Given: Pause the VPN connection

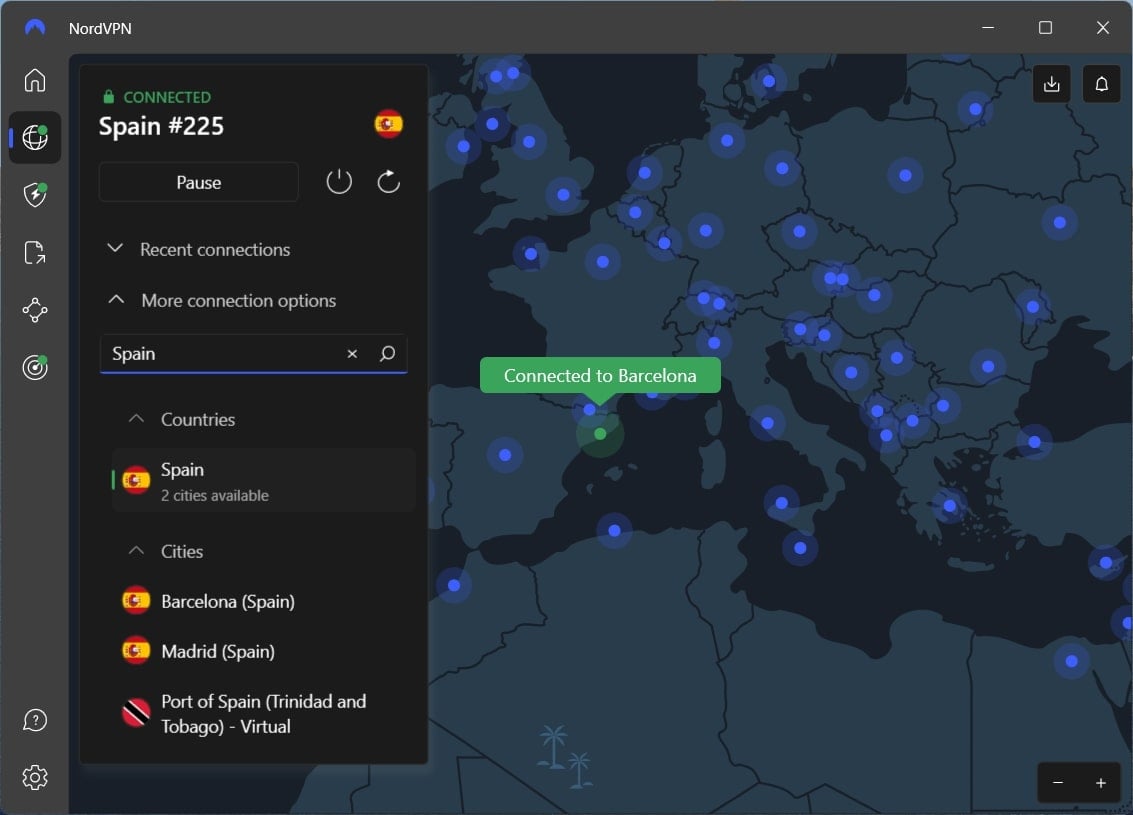Looking at the screenshot, I should click(199, 182).
